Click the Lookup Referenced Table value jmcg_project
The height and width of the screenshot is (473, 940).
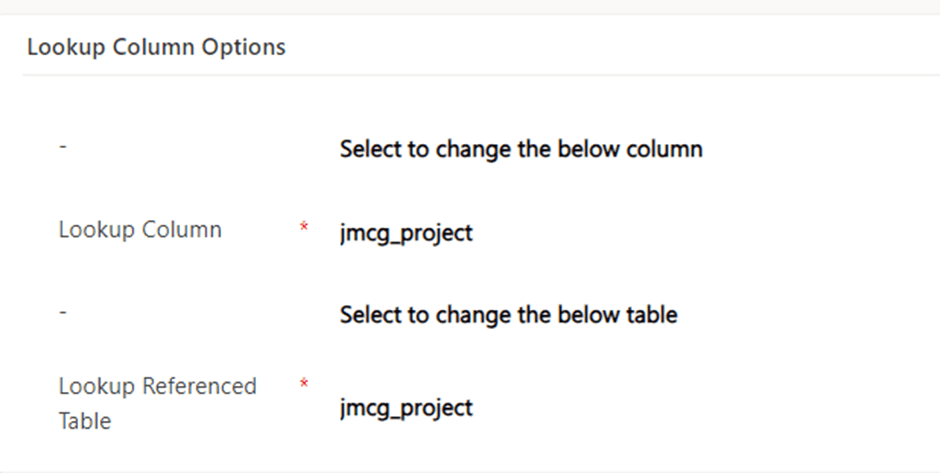click(406, 408)
